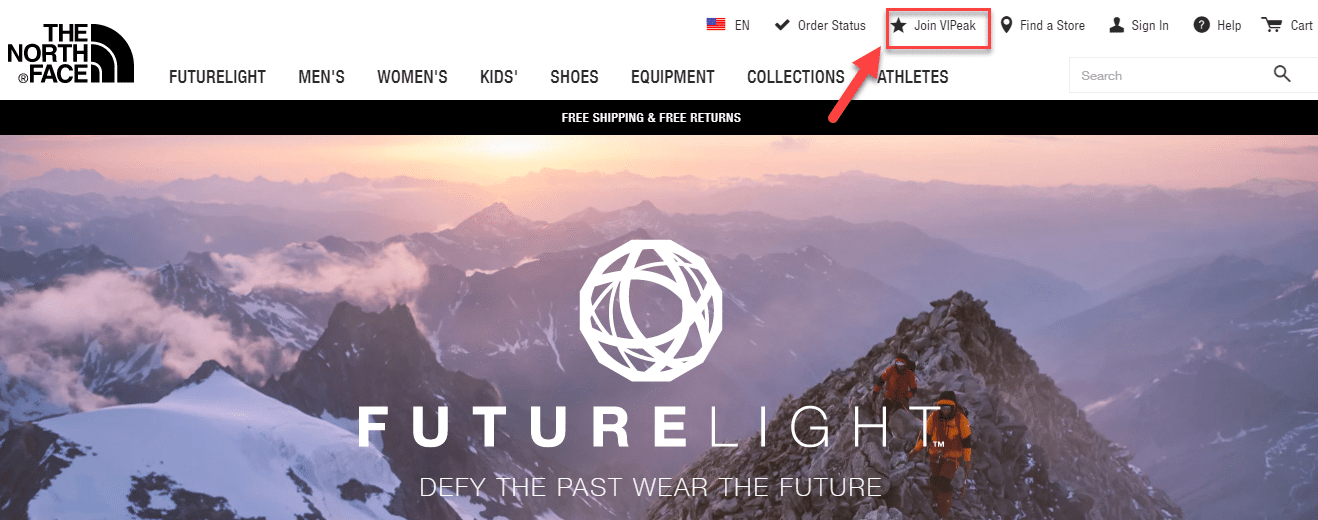
Task: Click The North Face logo
Action: [71, 52]
